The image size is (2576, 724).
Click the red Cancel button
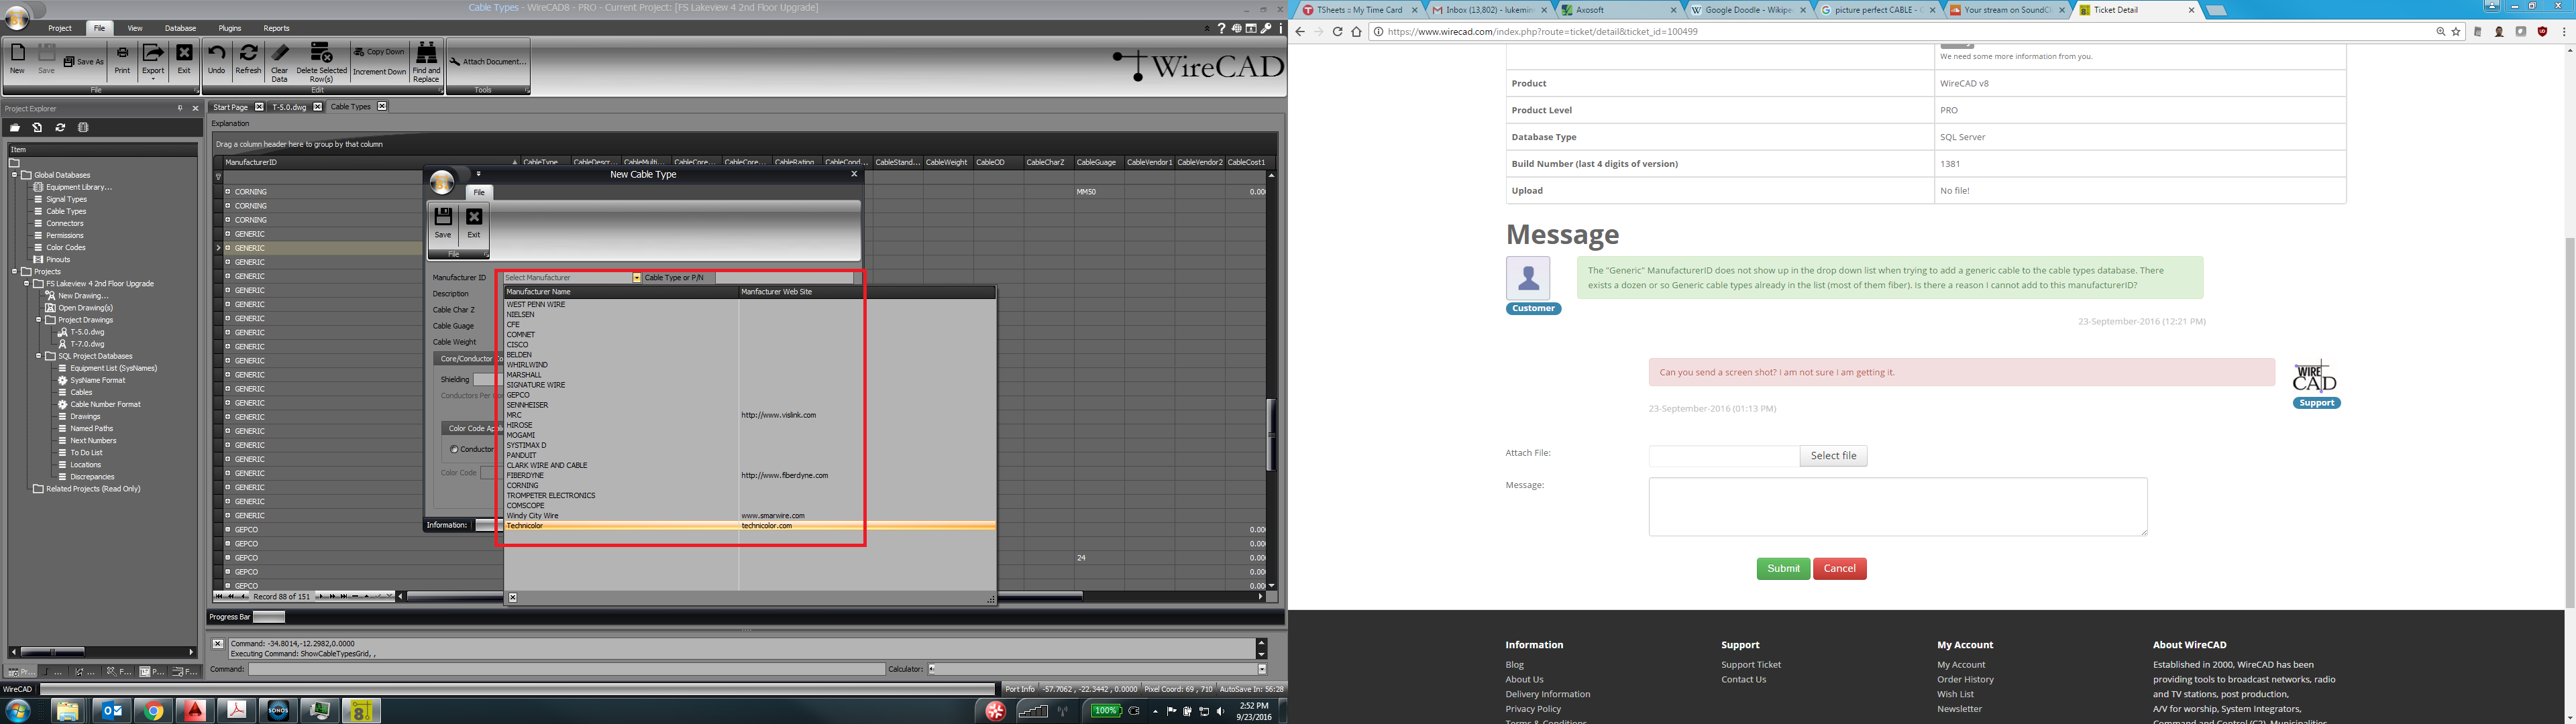tap(1840, 569)
